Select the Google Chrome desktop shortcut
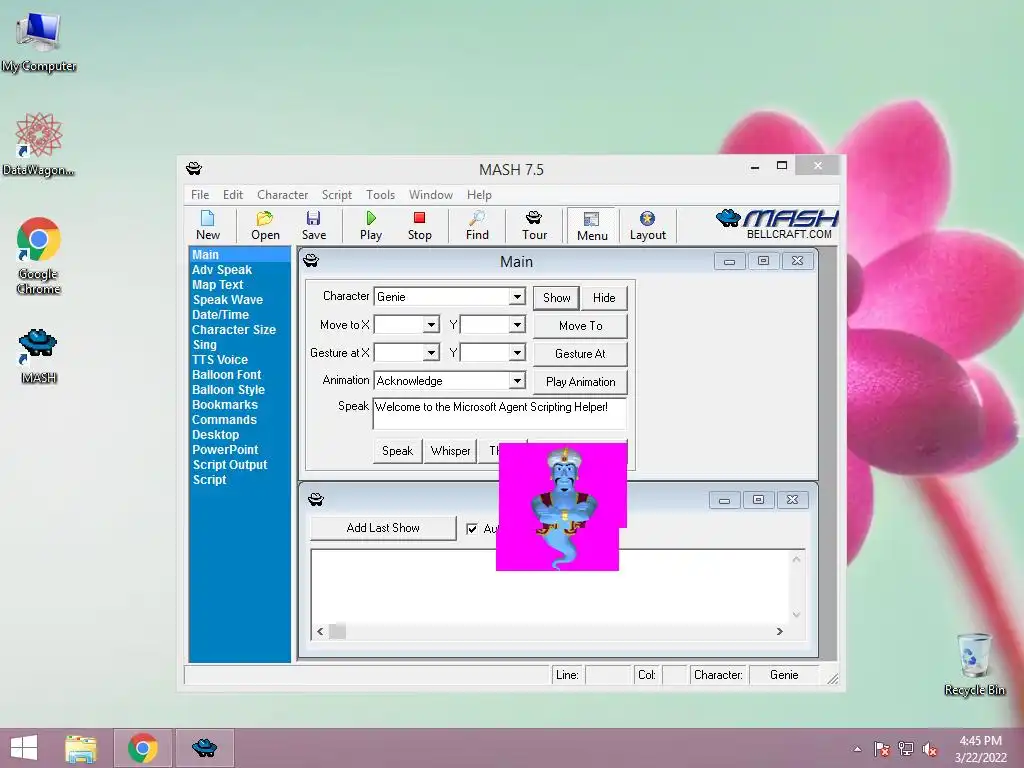 click(x=39, y=256)
